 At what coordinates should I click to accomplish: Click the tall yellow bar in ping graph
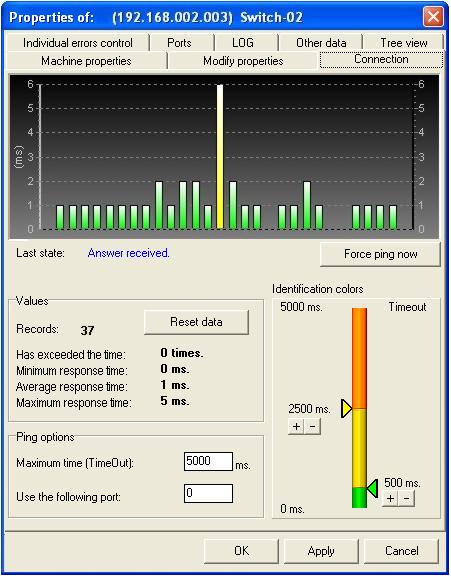click(220, 157)
